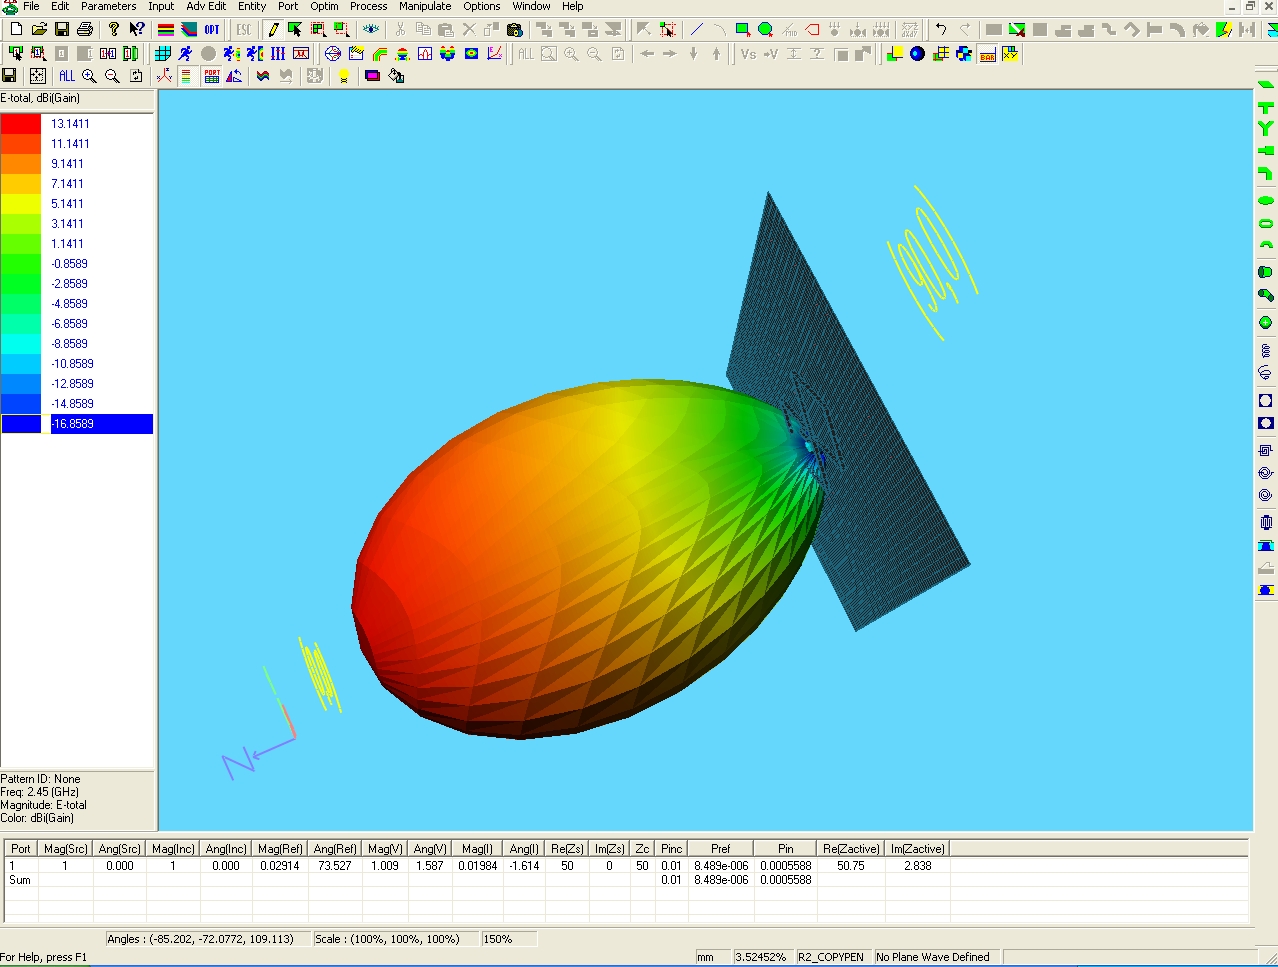Click the blue sphere icon
Screen dimensions: 1278x967
[x=917, y=54]
